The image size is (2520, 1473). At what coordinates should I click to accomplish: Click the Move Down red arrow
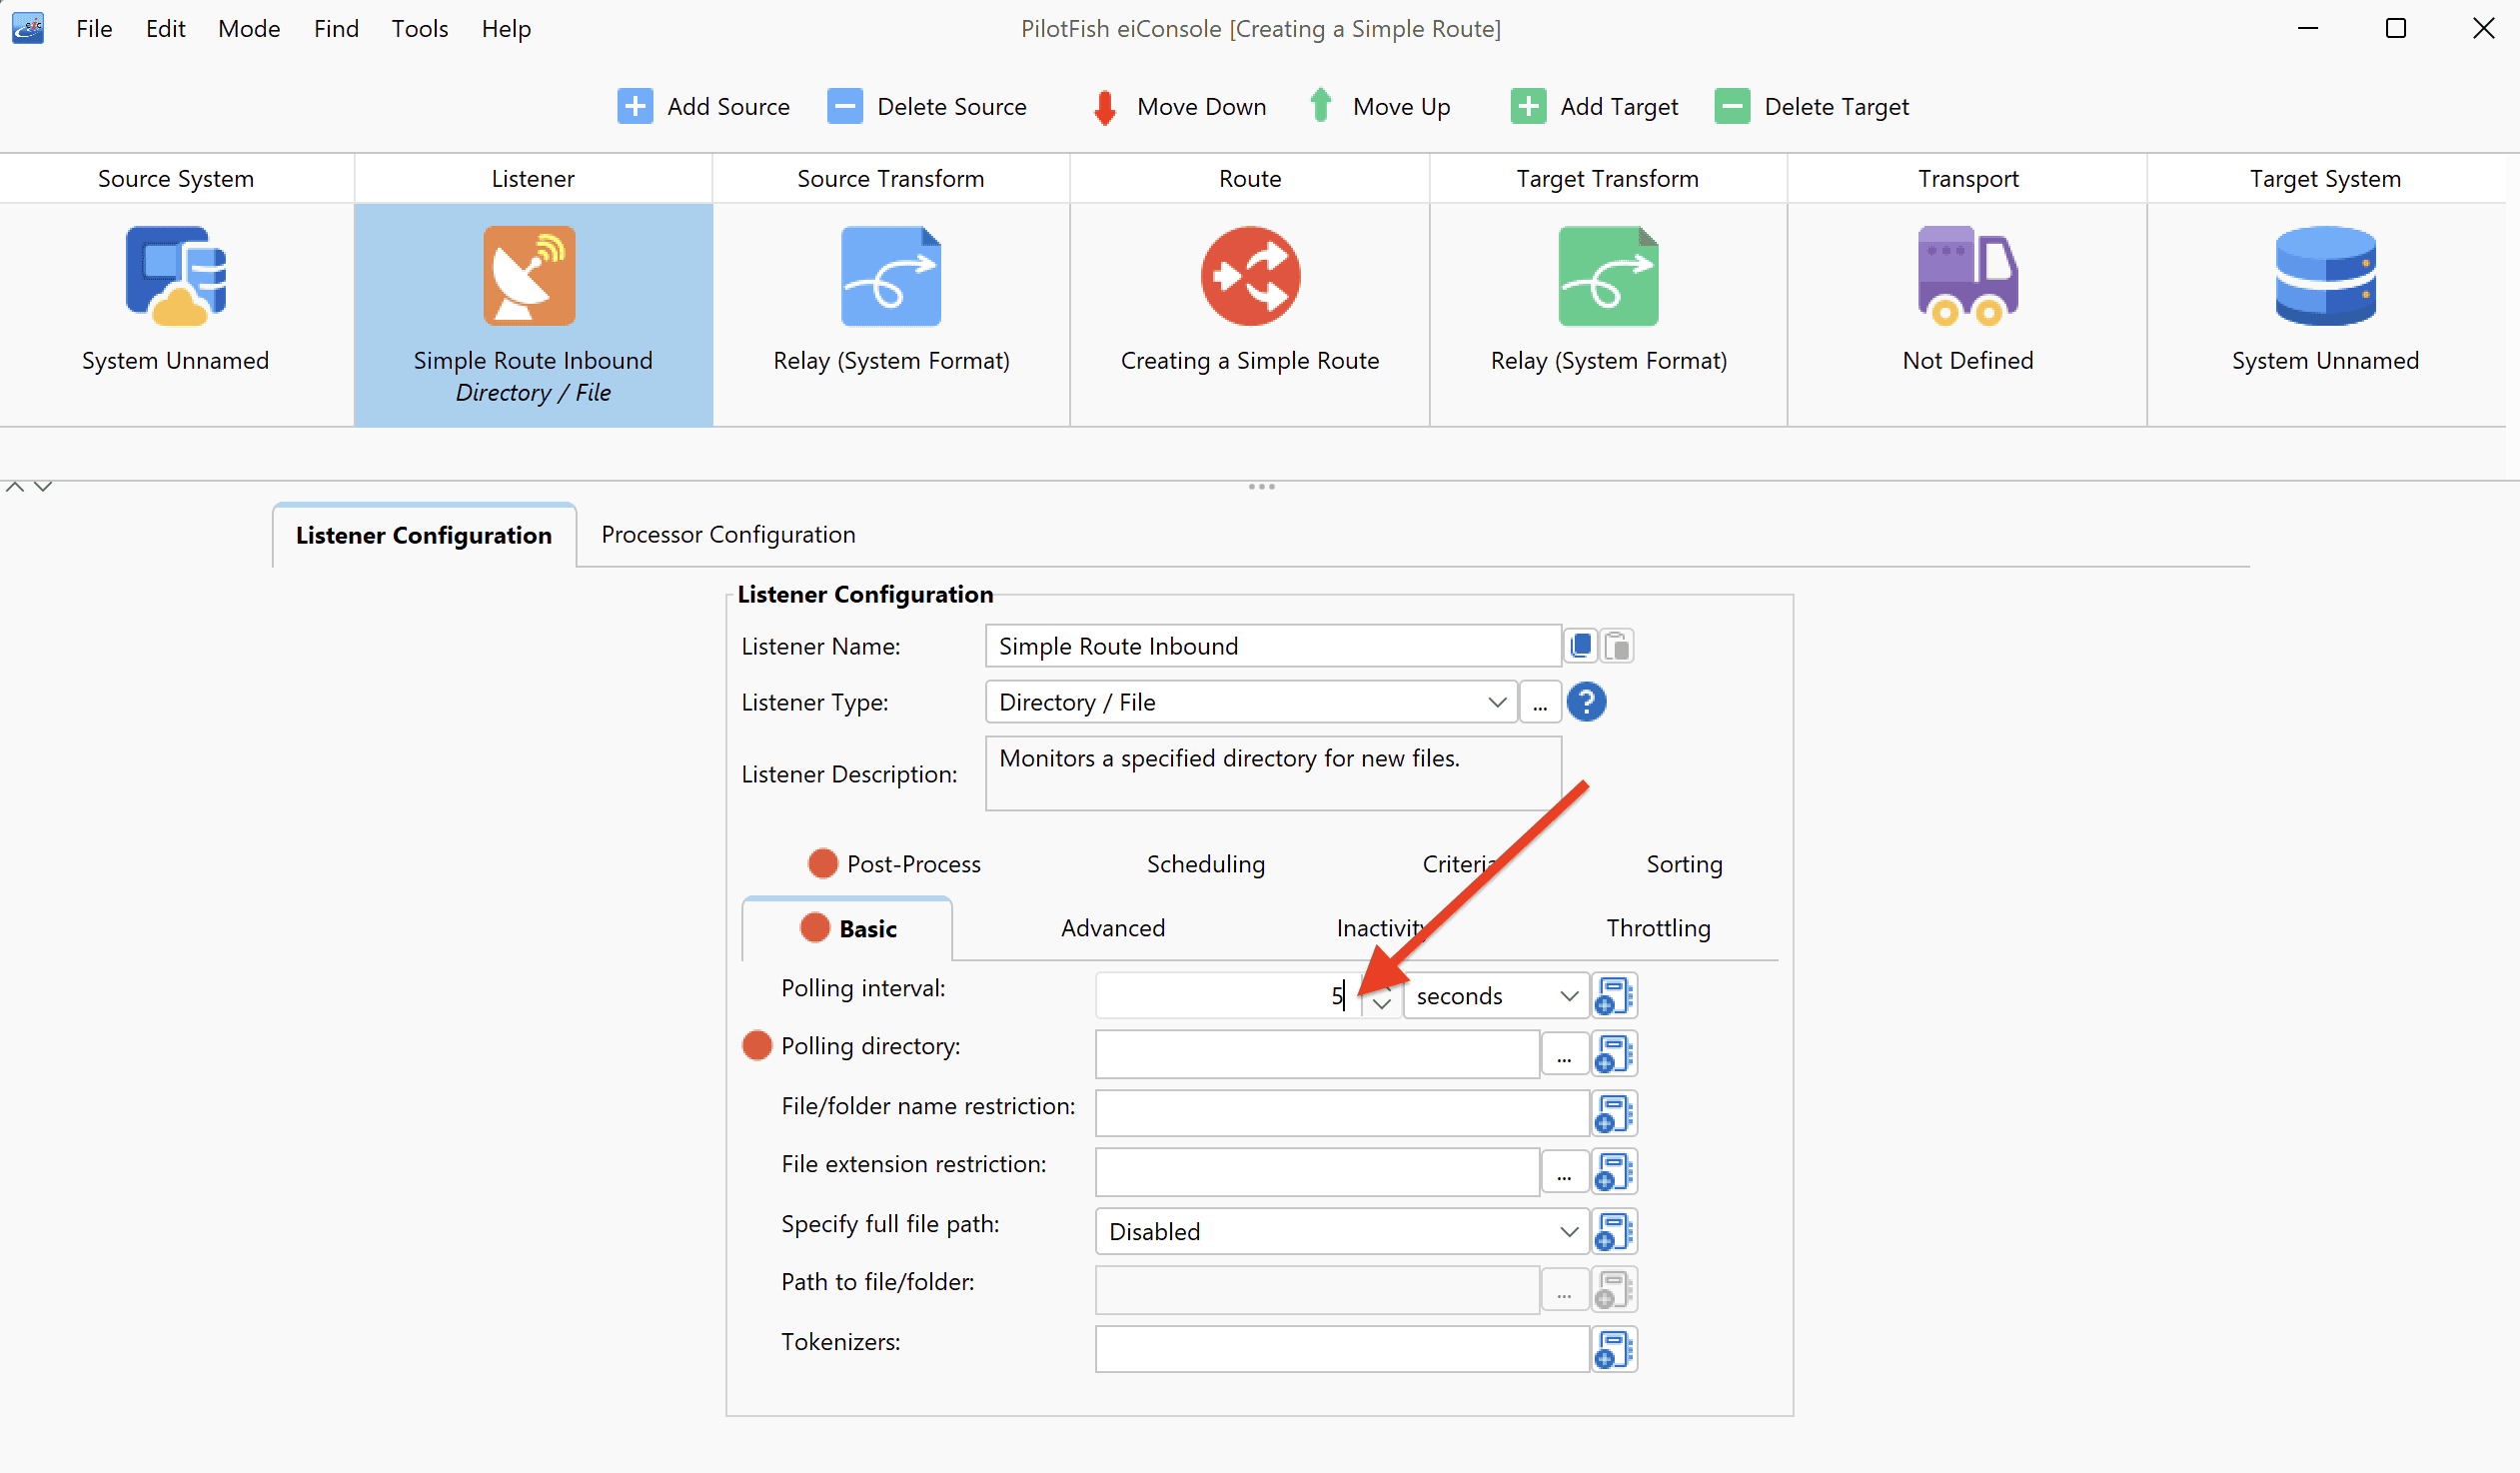click(1105, 107)
